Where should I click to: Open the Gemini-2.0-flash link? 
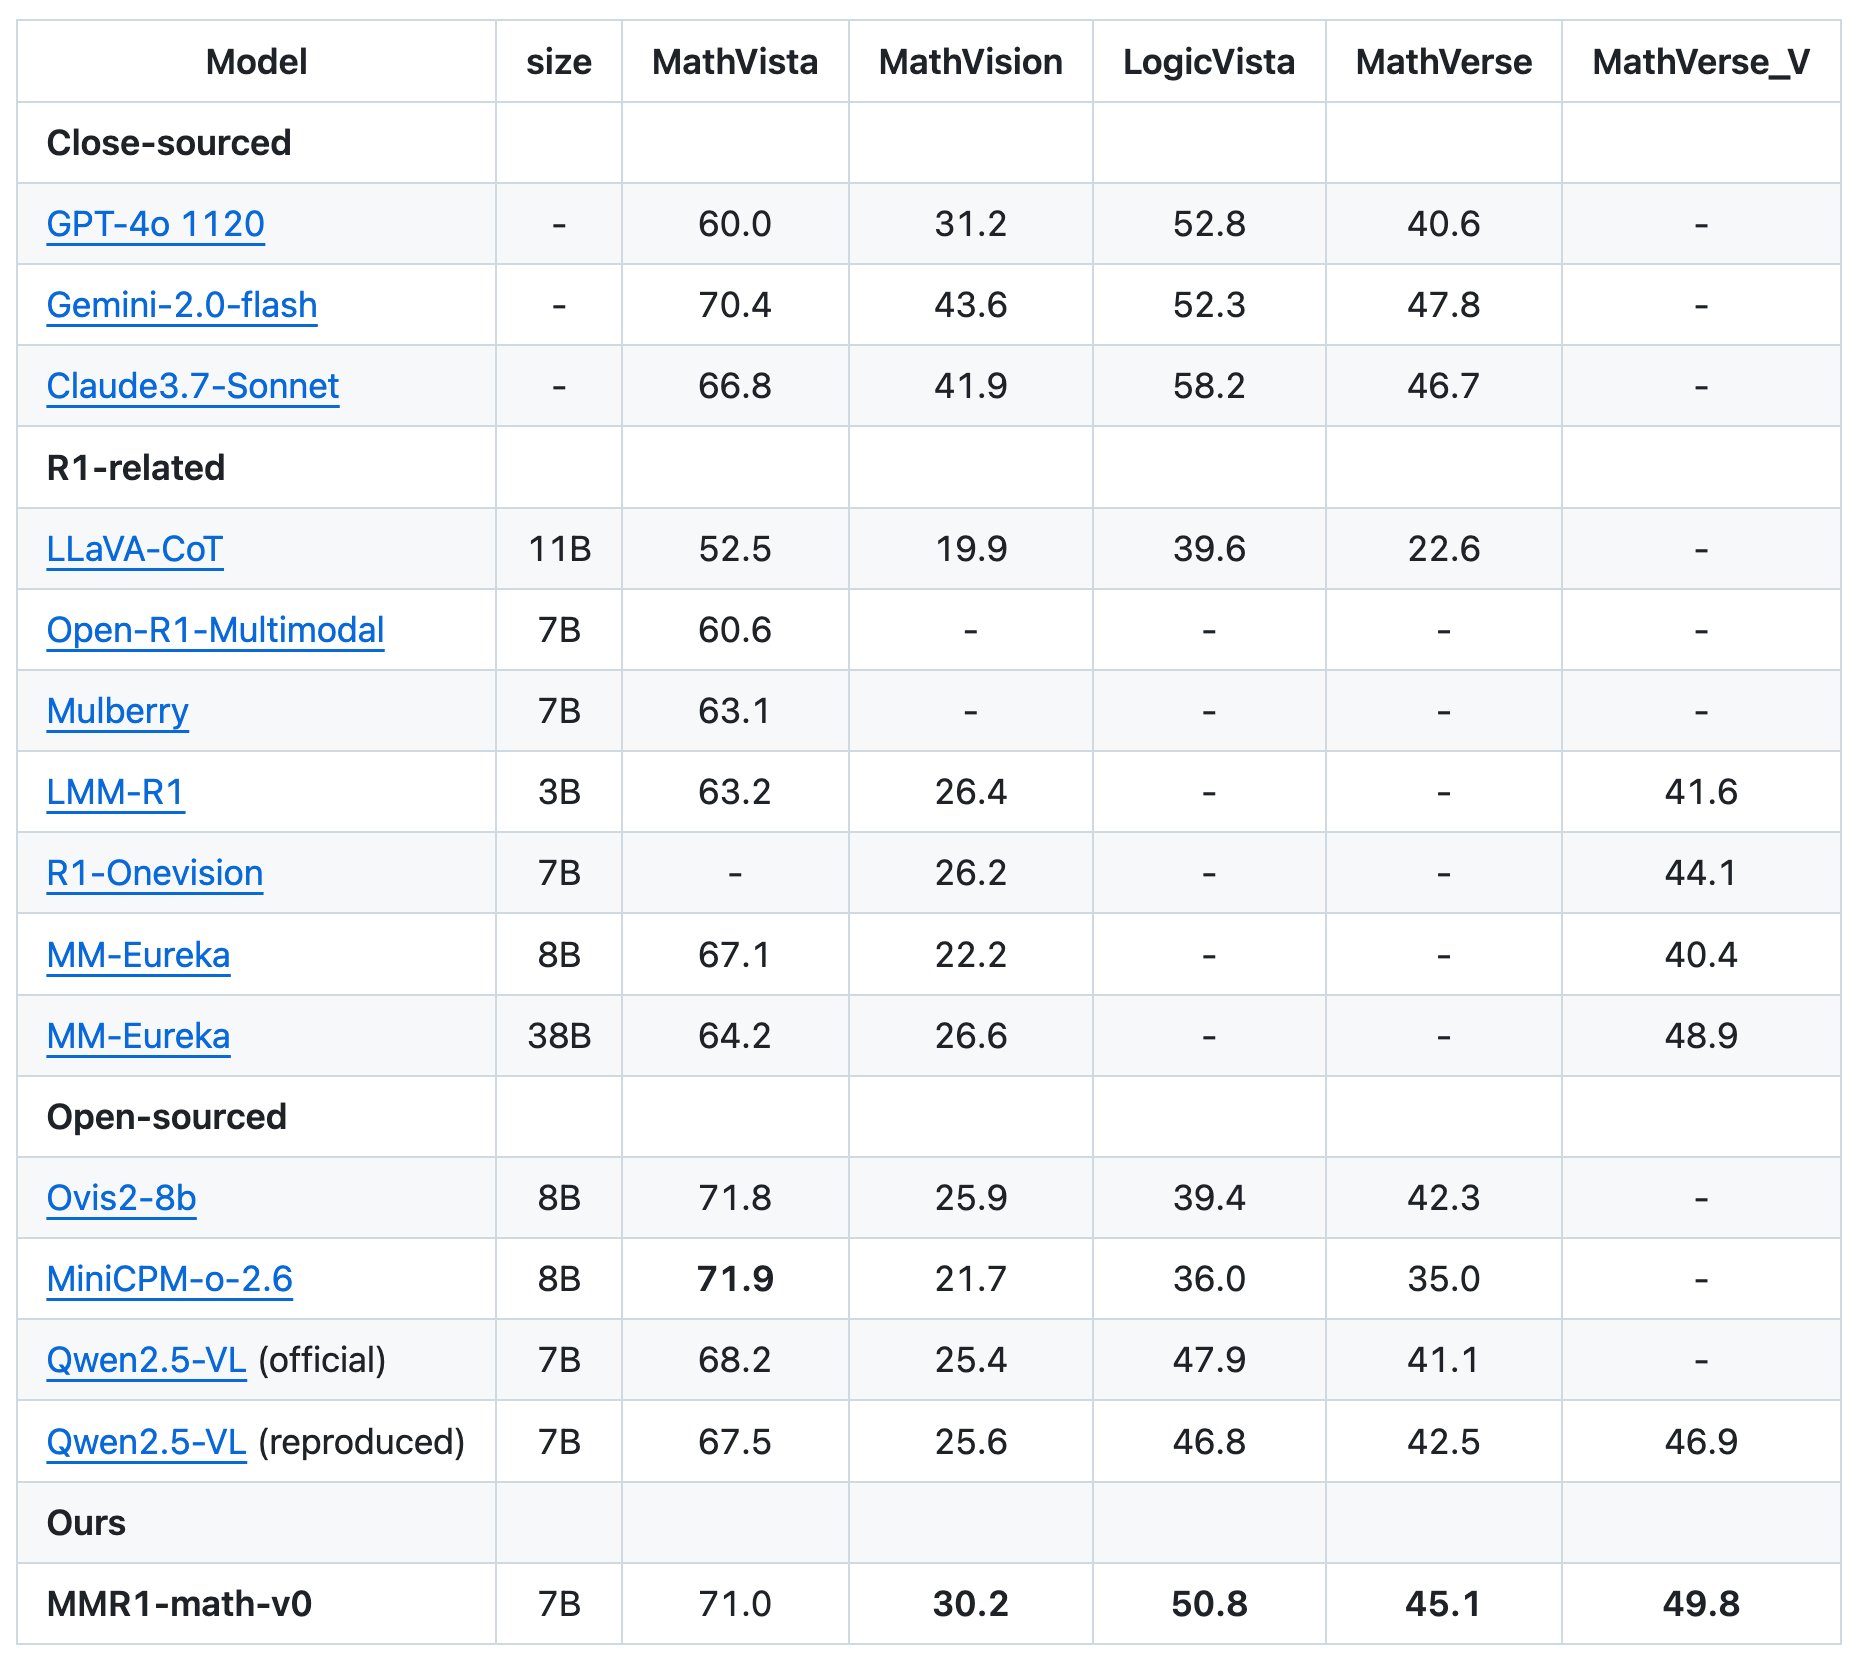click(x=183, y=305)
